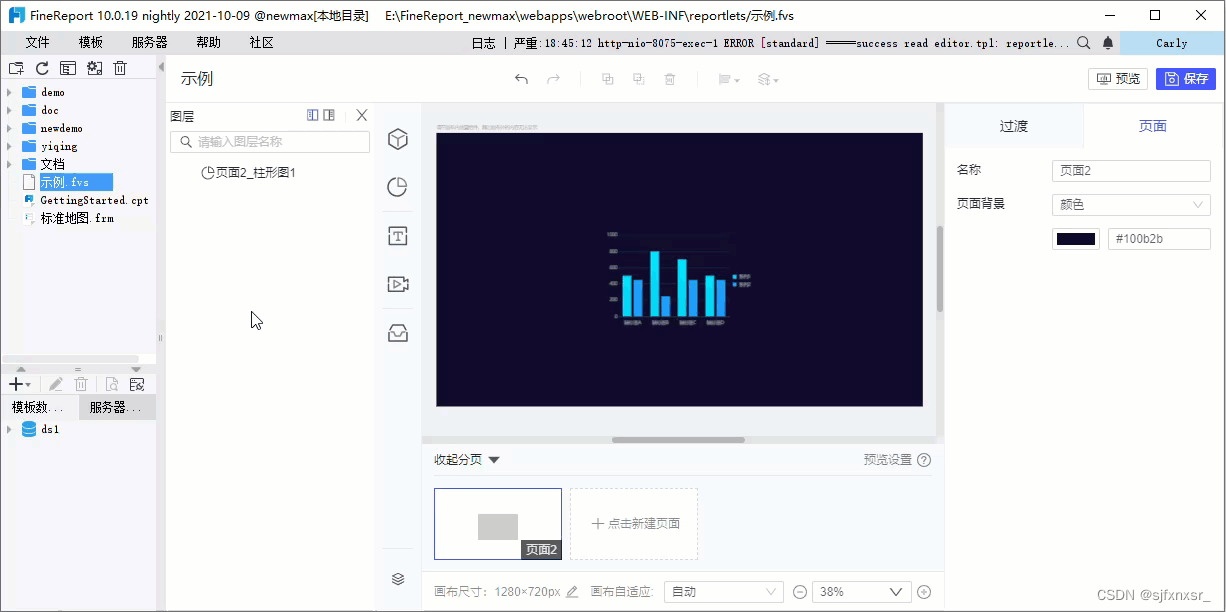Switch to the 过渡 transition tab
The height and width of the screenshot is (612, 1226).
[1014, 126]
